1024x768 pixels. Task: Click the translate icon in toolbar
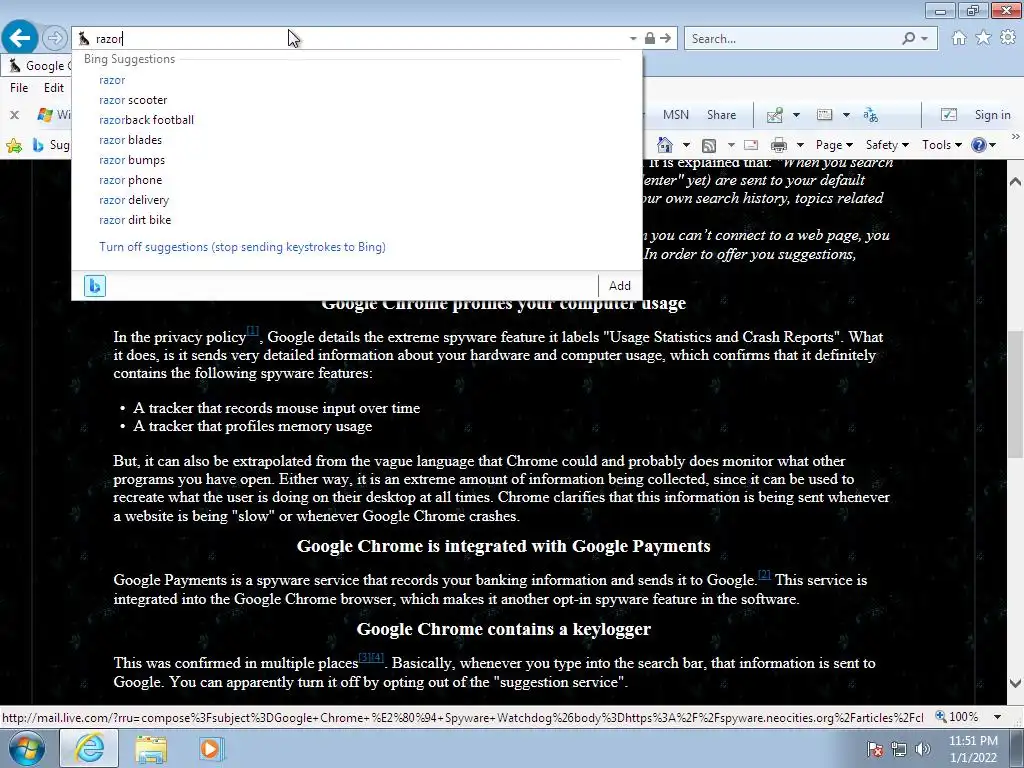tap(871, 115)
